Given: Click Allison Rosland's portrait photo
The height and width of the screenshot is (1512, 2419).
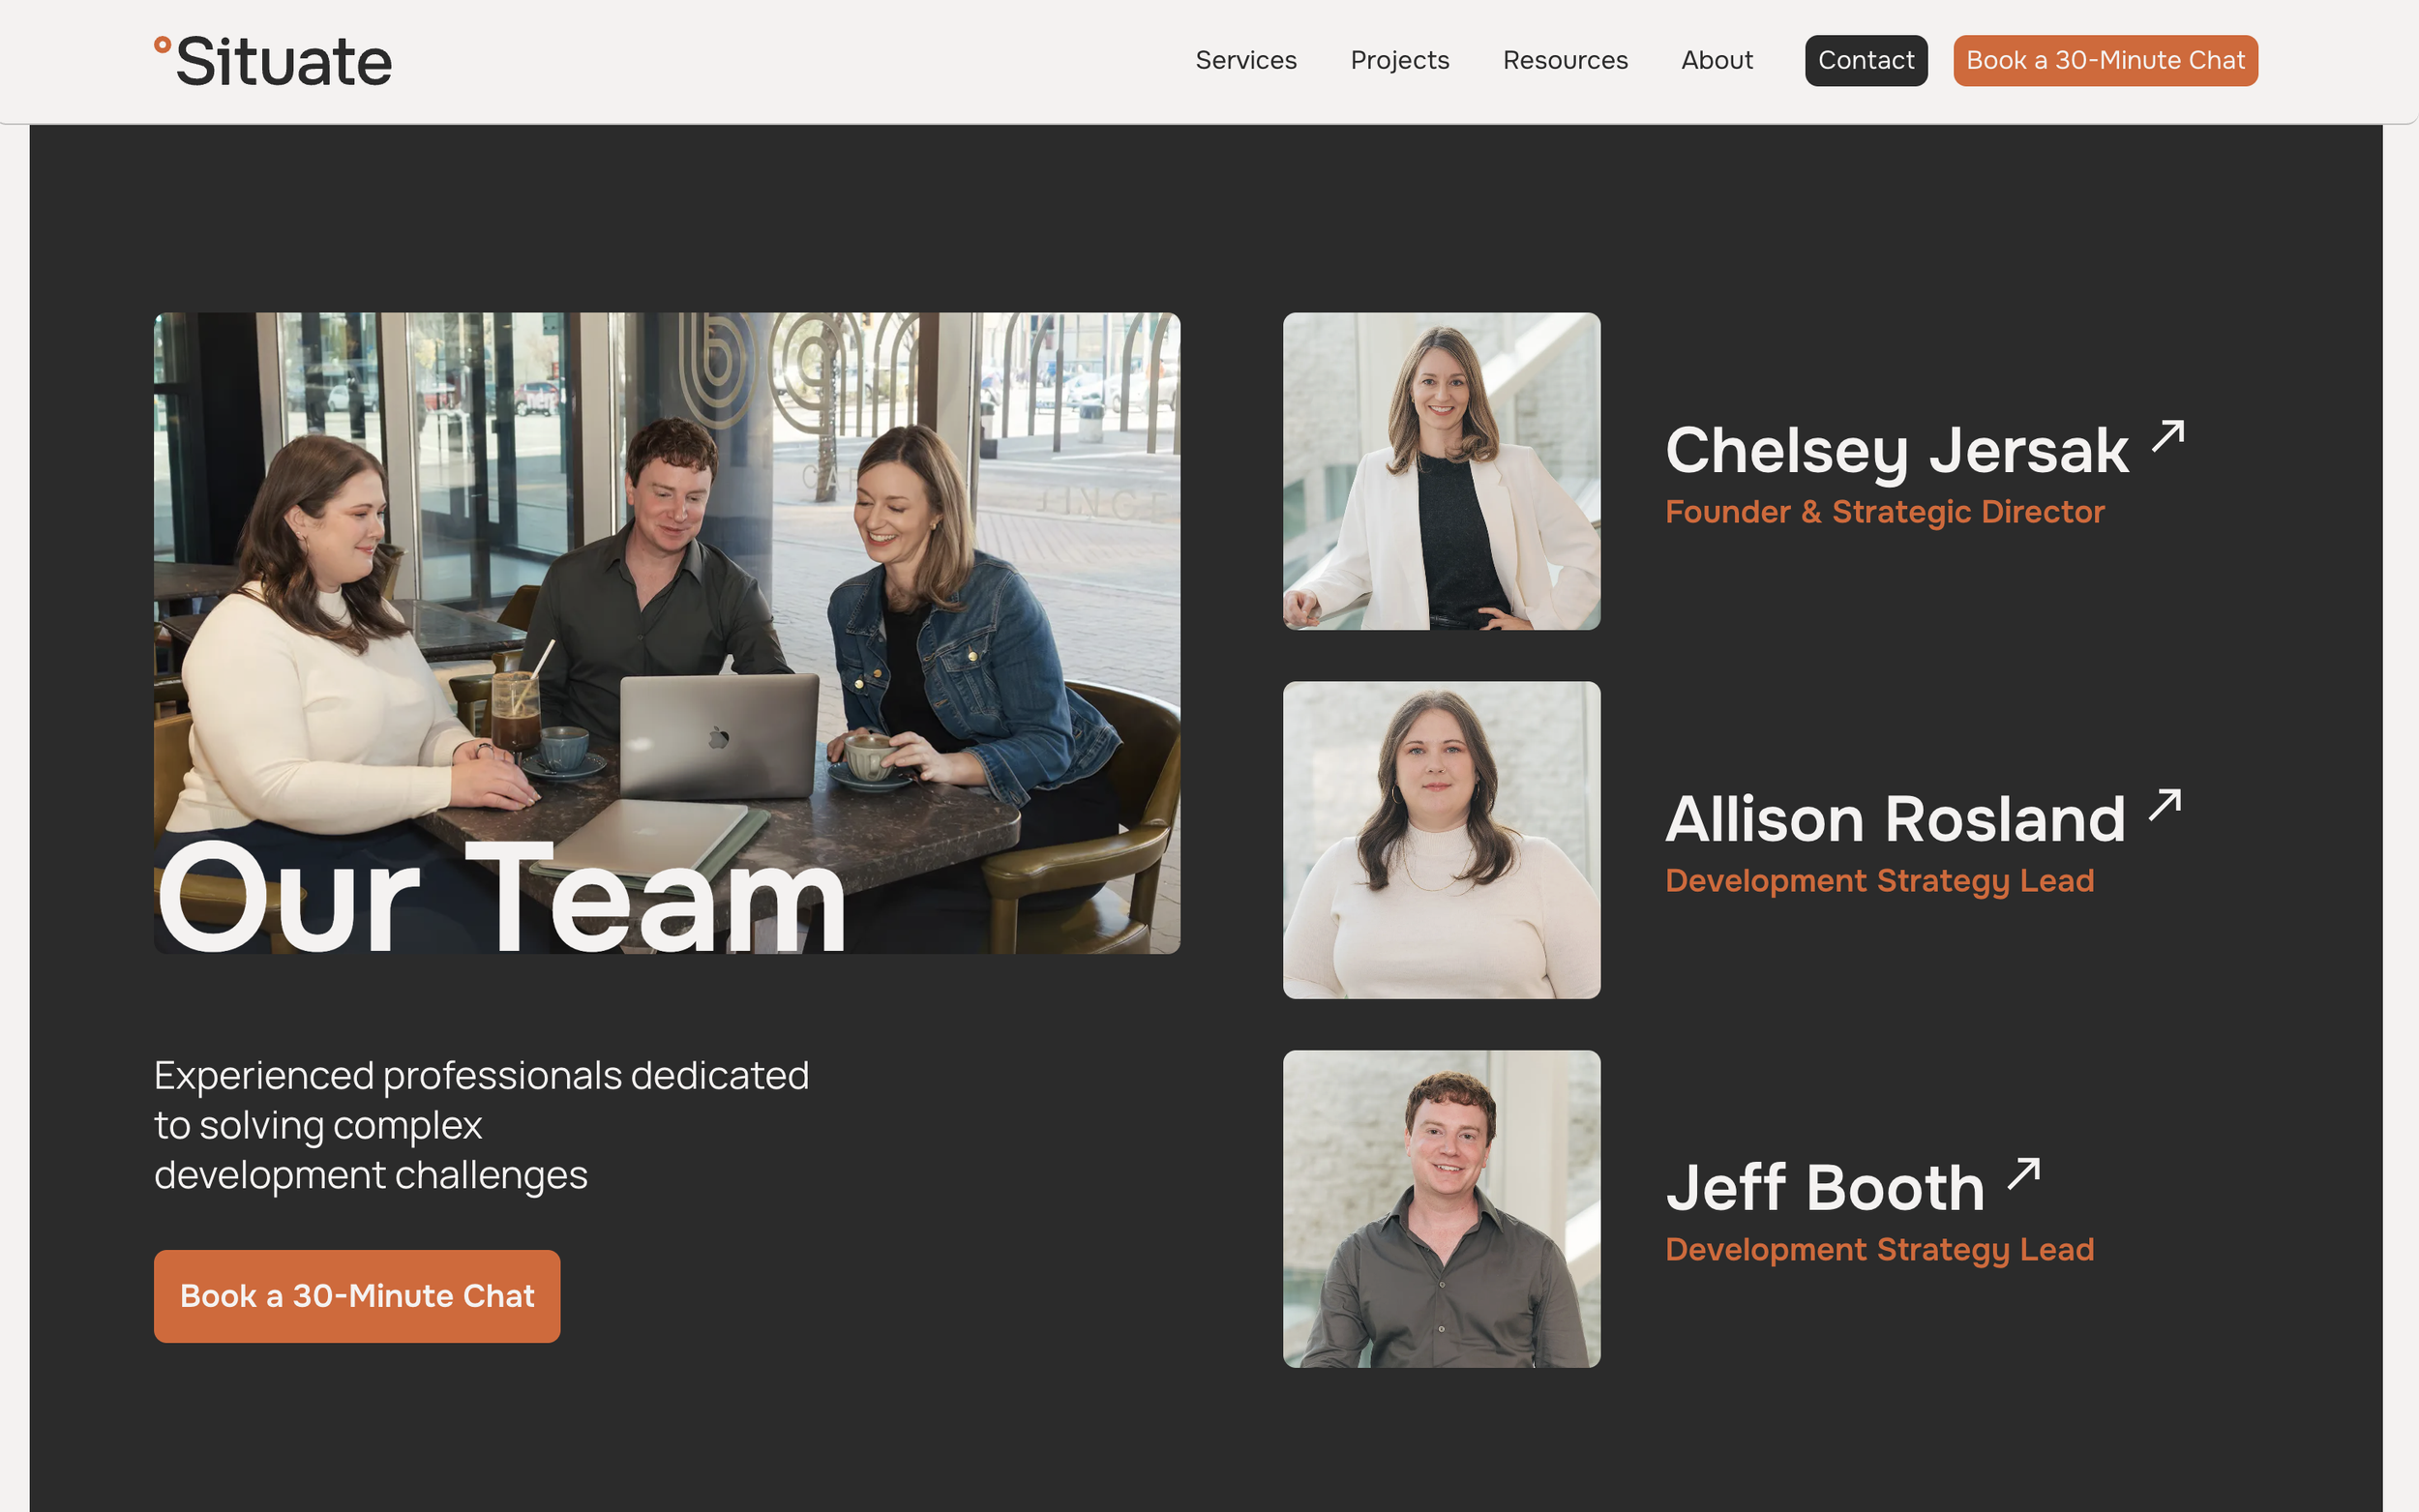Looking at the screenshot, I should (x=1441, y=840).
